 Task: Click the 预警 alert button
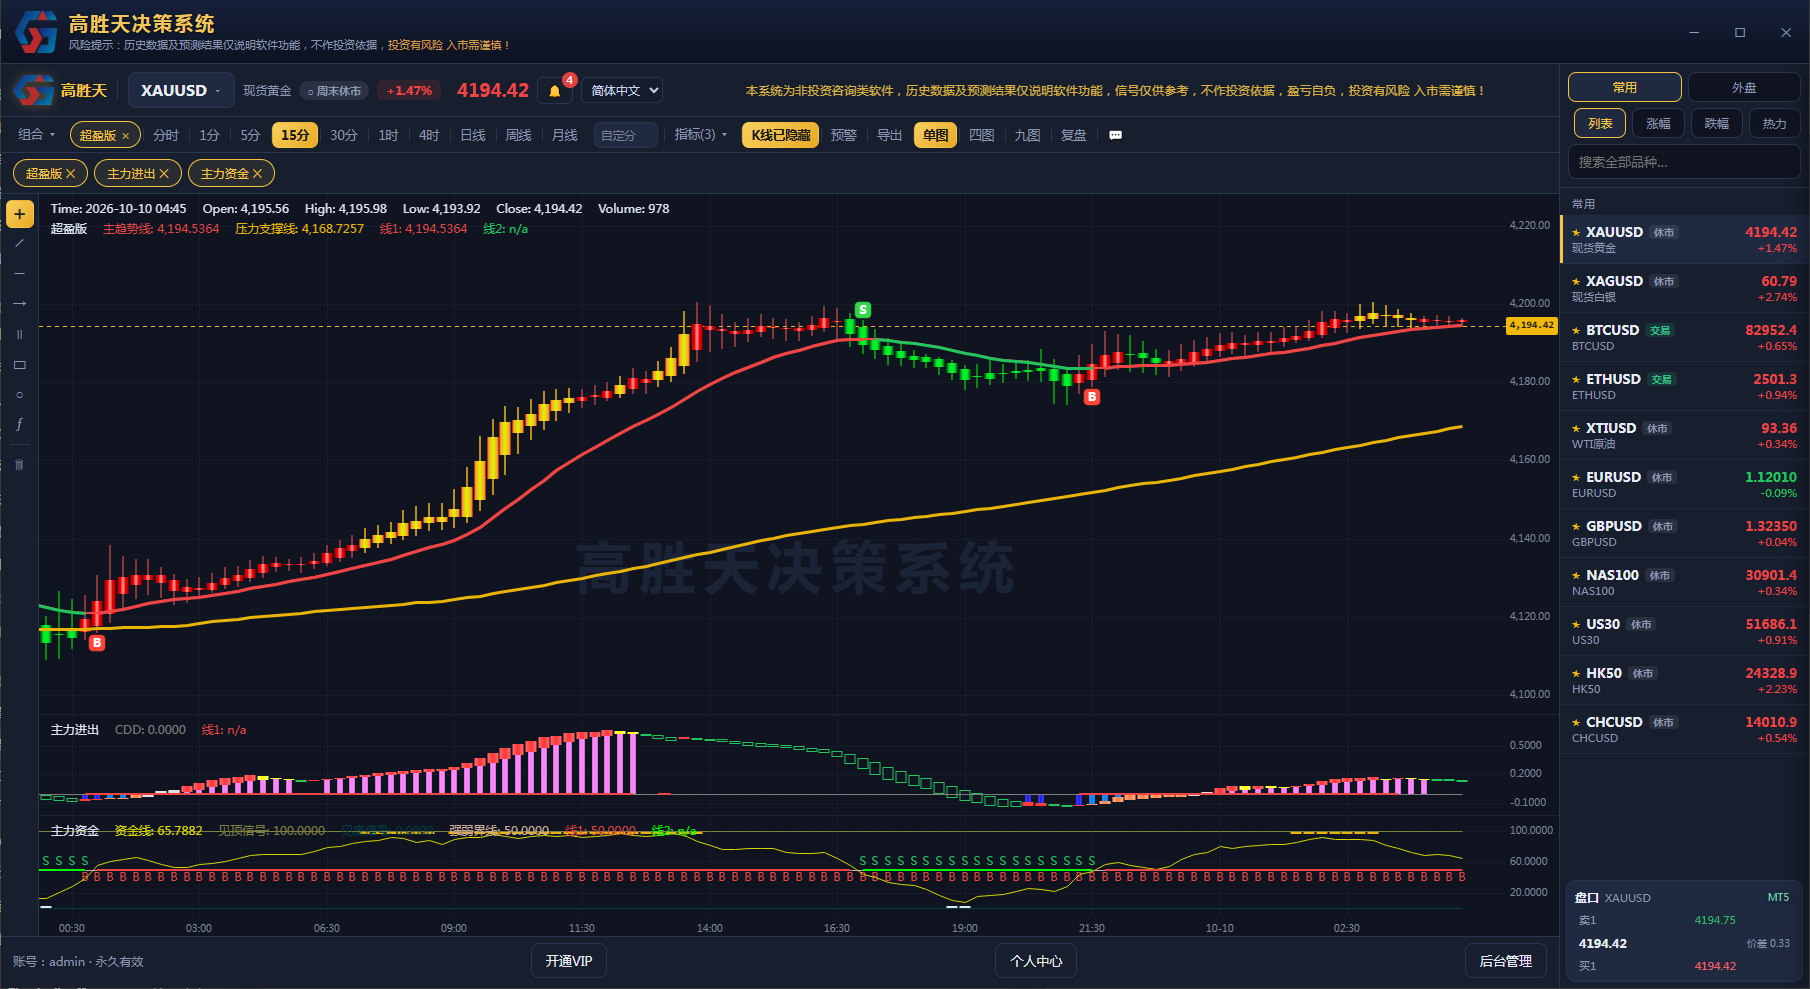843,135
